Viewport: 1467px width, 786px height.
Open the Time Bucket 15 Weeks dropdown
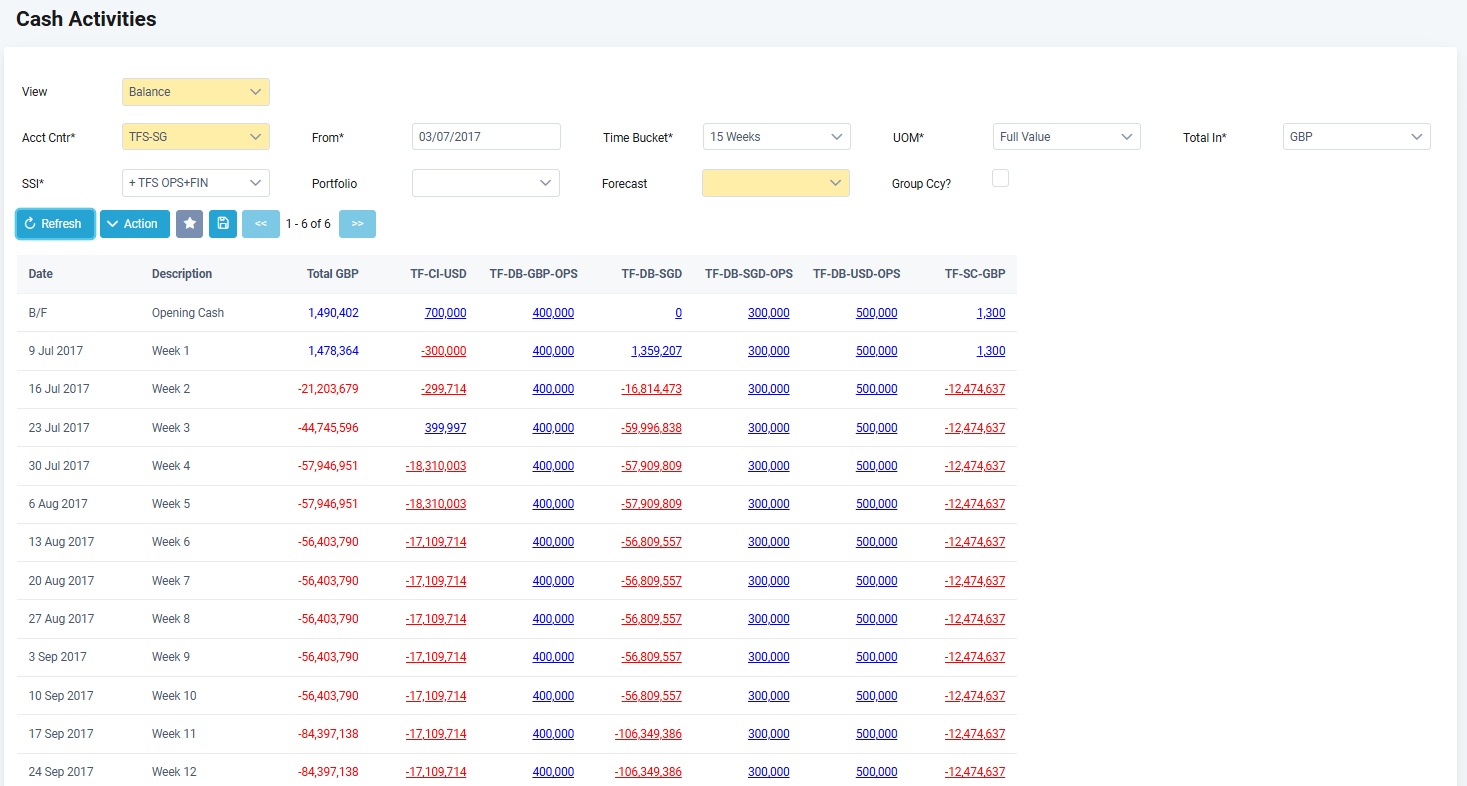[776, 137]
